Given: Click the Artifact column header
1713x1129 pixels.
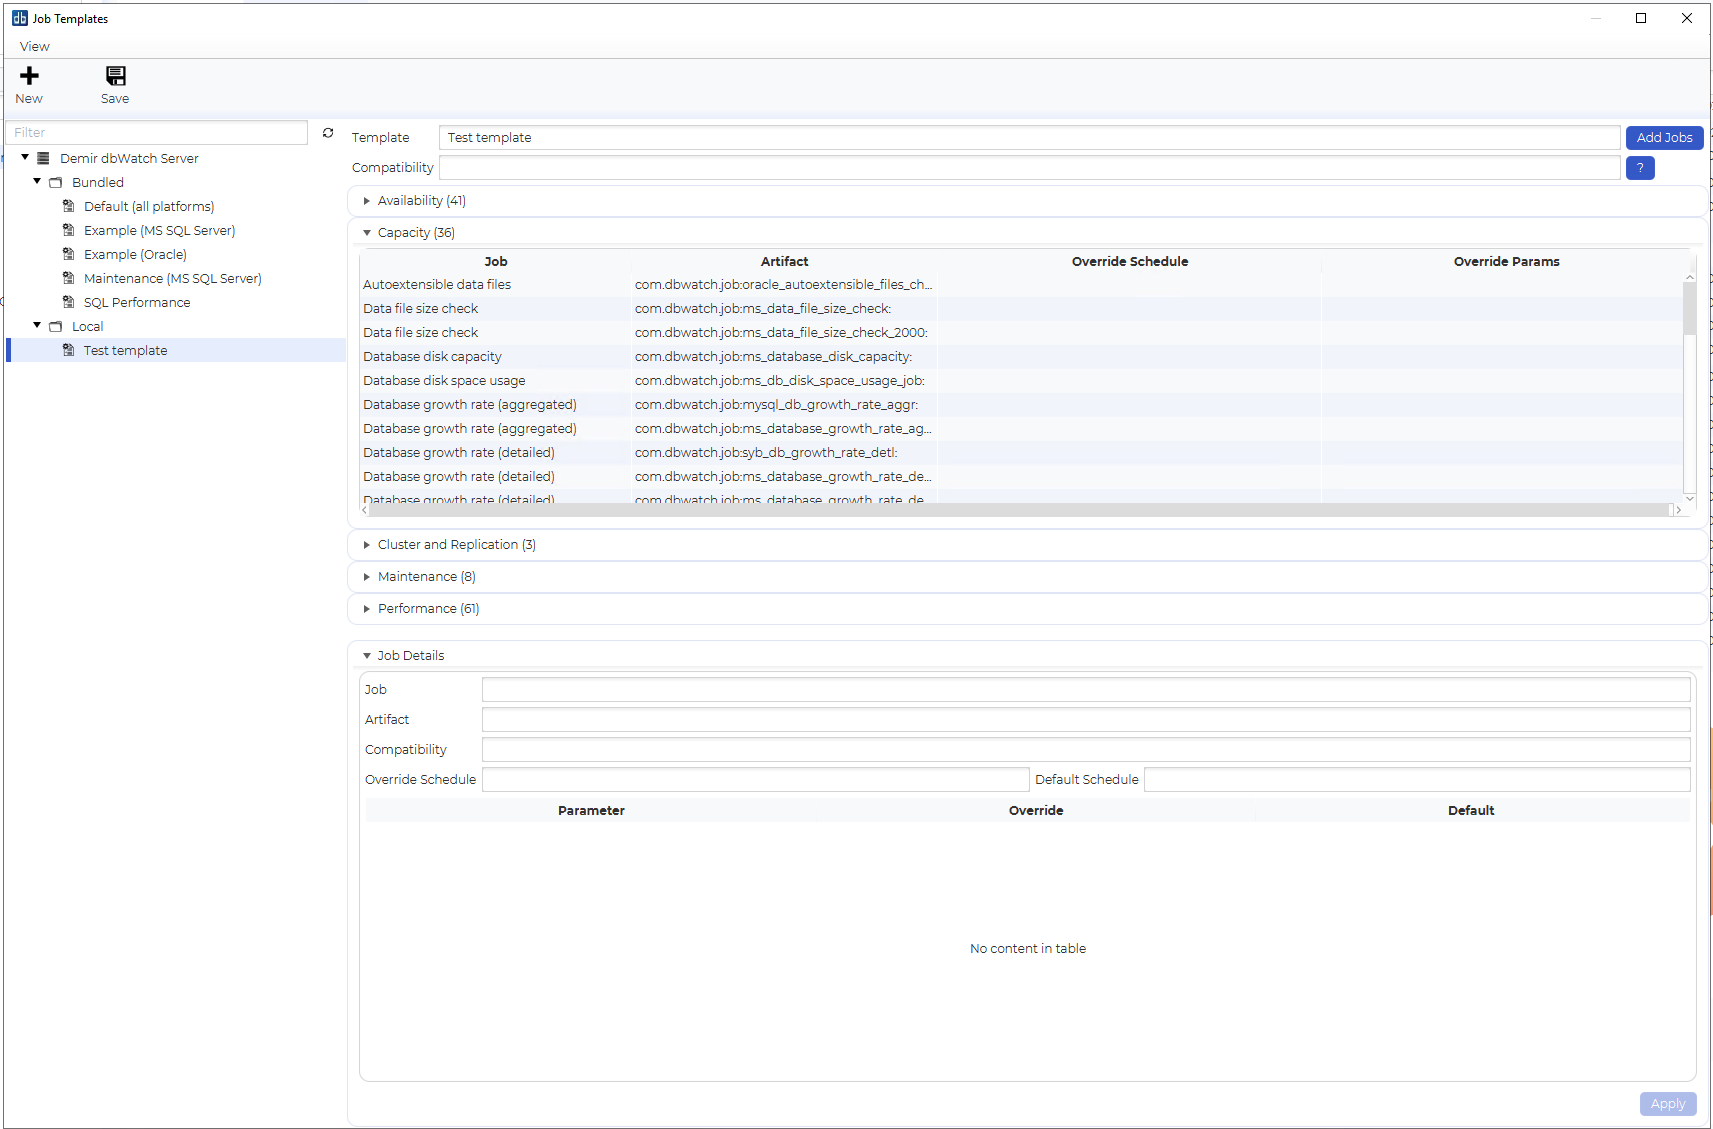Looking at the screenshot, I should tap(784, 262).
